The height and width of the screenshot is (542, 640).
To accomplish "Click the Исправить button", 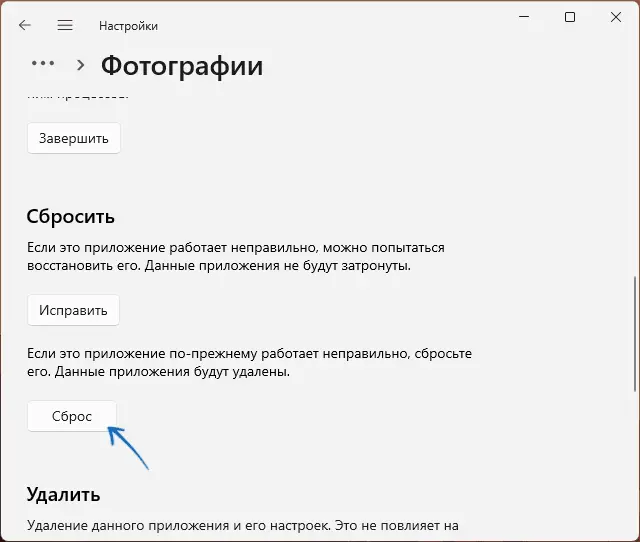I will click(x=73, y=310).
